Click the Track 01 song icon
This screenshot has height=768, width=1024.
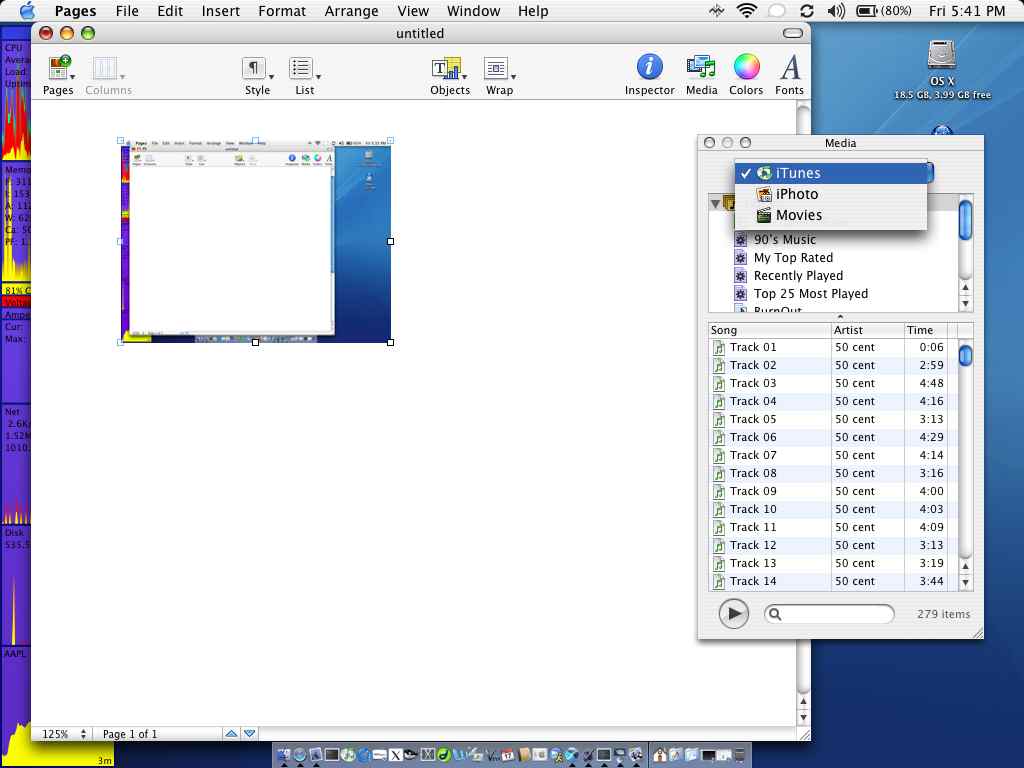[719, 347]
